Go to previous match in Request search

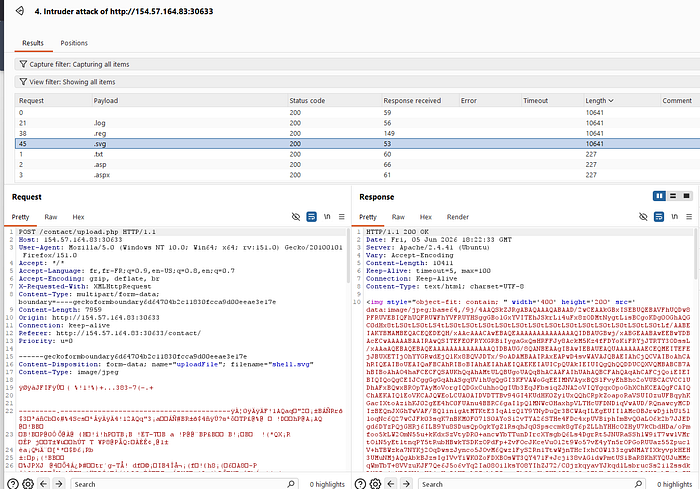tap(43, 484)
